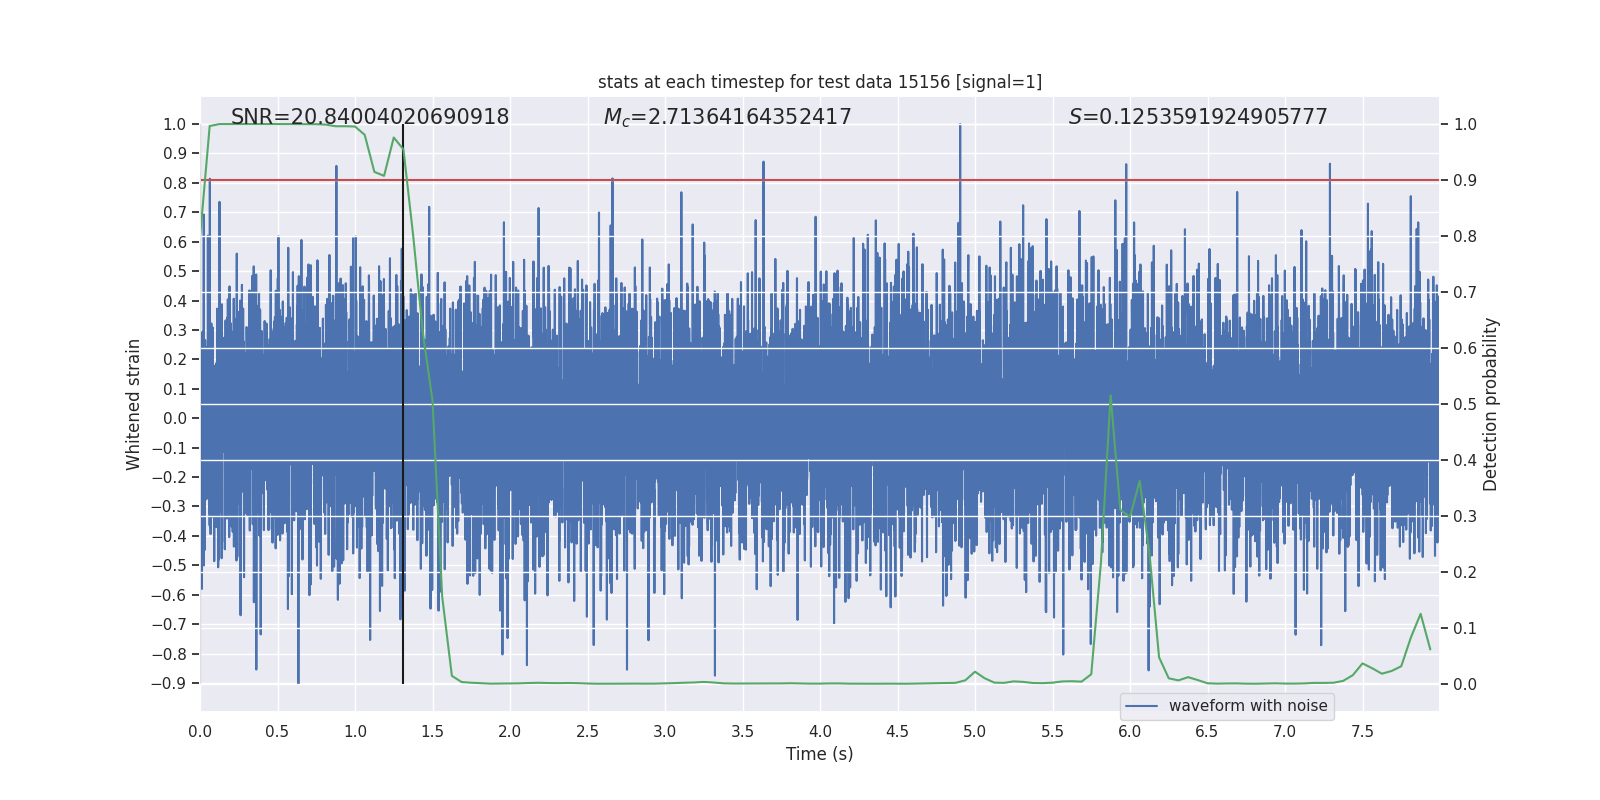Screen dimensions: 1600x800
Task: Click the 'Whitened strain' y-axis label
Action: point(134,404)
